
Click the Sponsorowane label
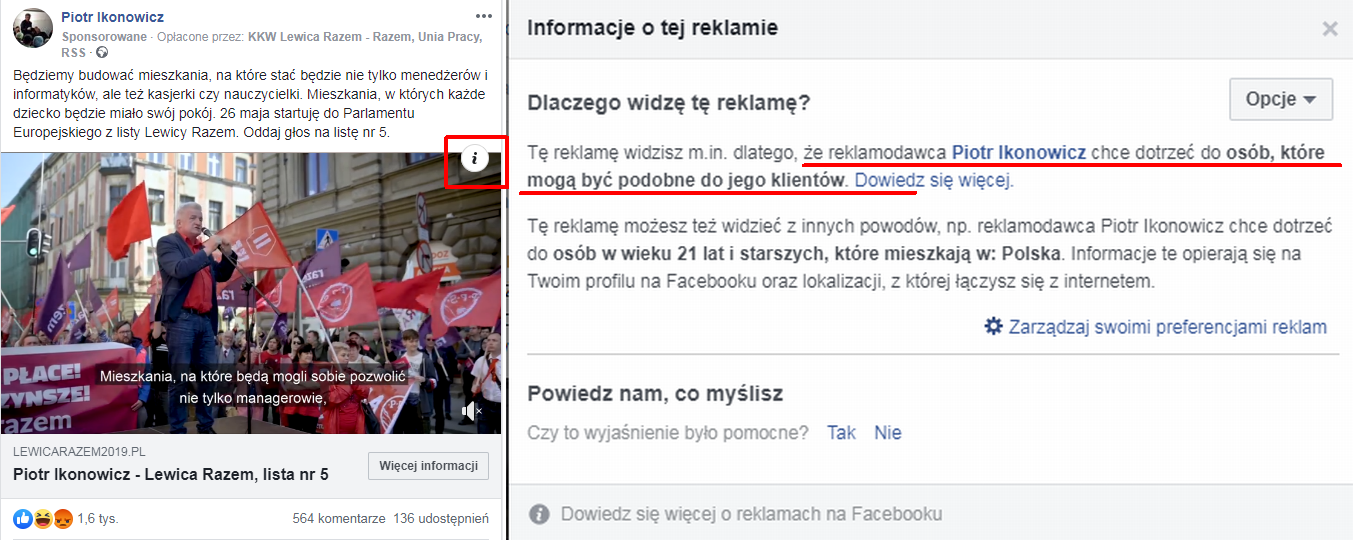coord(103,37)
